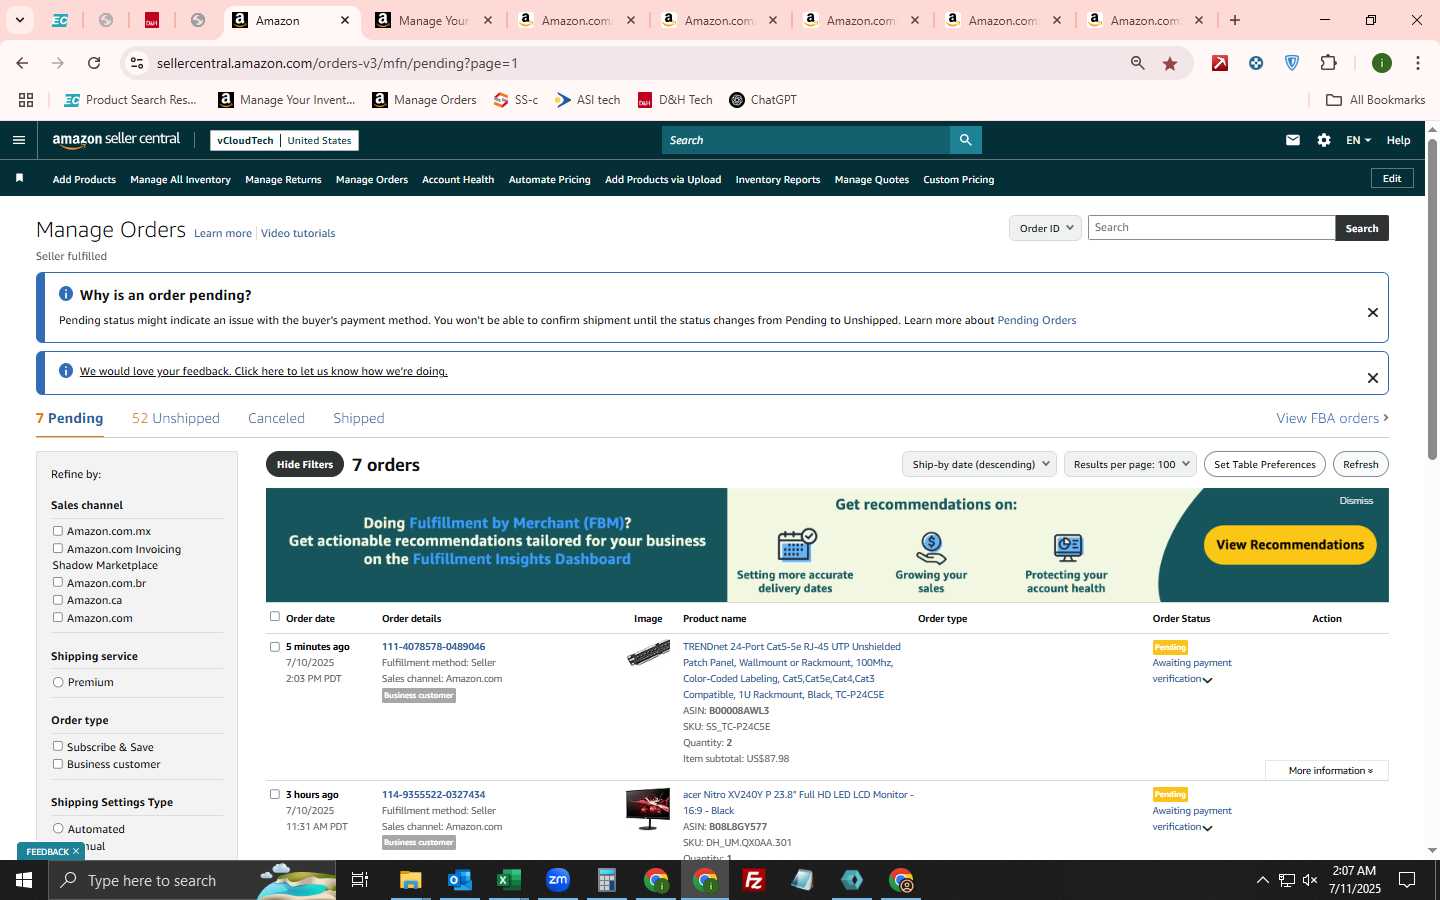Click the Refresh button
Image resolution: width=1440 pixels, height=900 pixels.
pos(1360,464)
